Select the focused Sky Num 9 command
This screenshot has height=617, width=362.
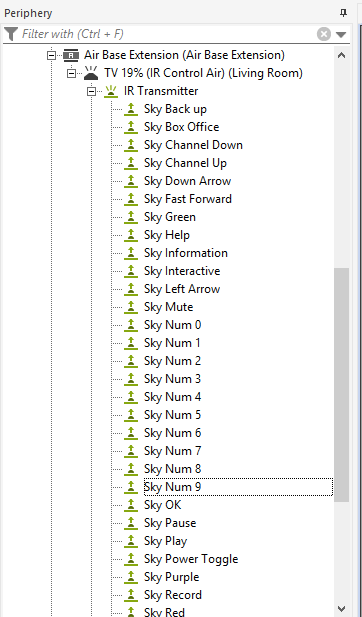[x=238, y=487]
